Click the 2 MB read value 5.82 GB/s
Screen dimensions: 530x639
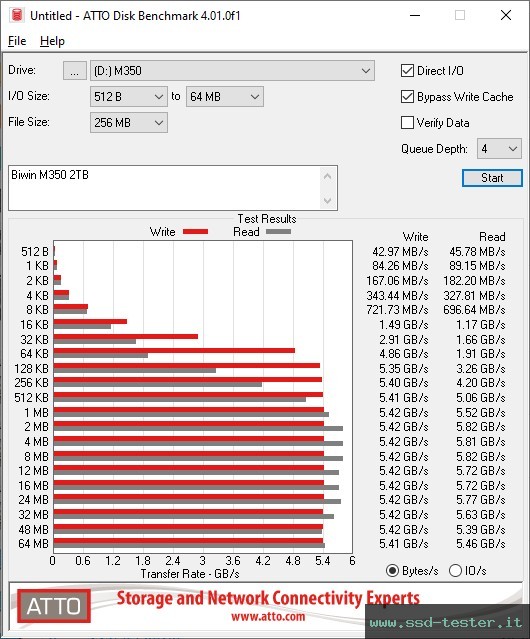click(x=481, y=427)
